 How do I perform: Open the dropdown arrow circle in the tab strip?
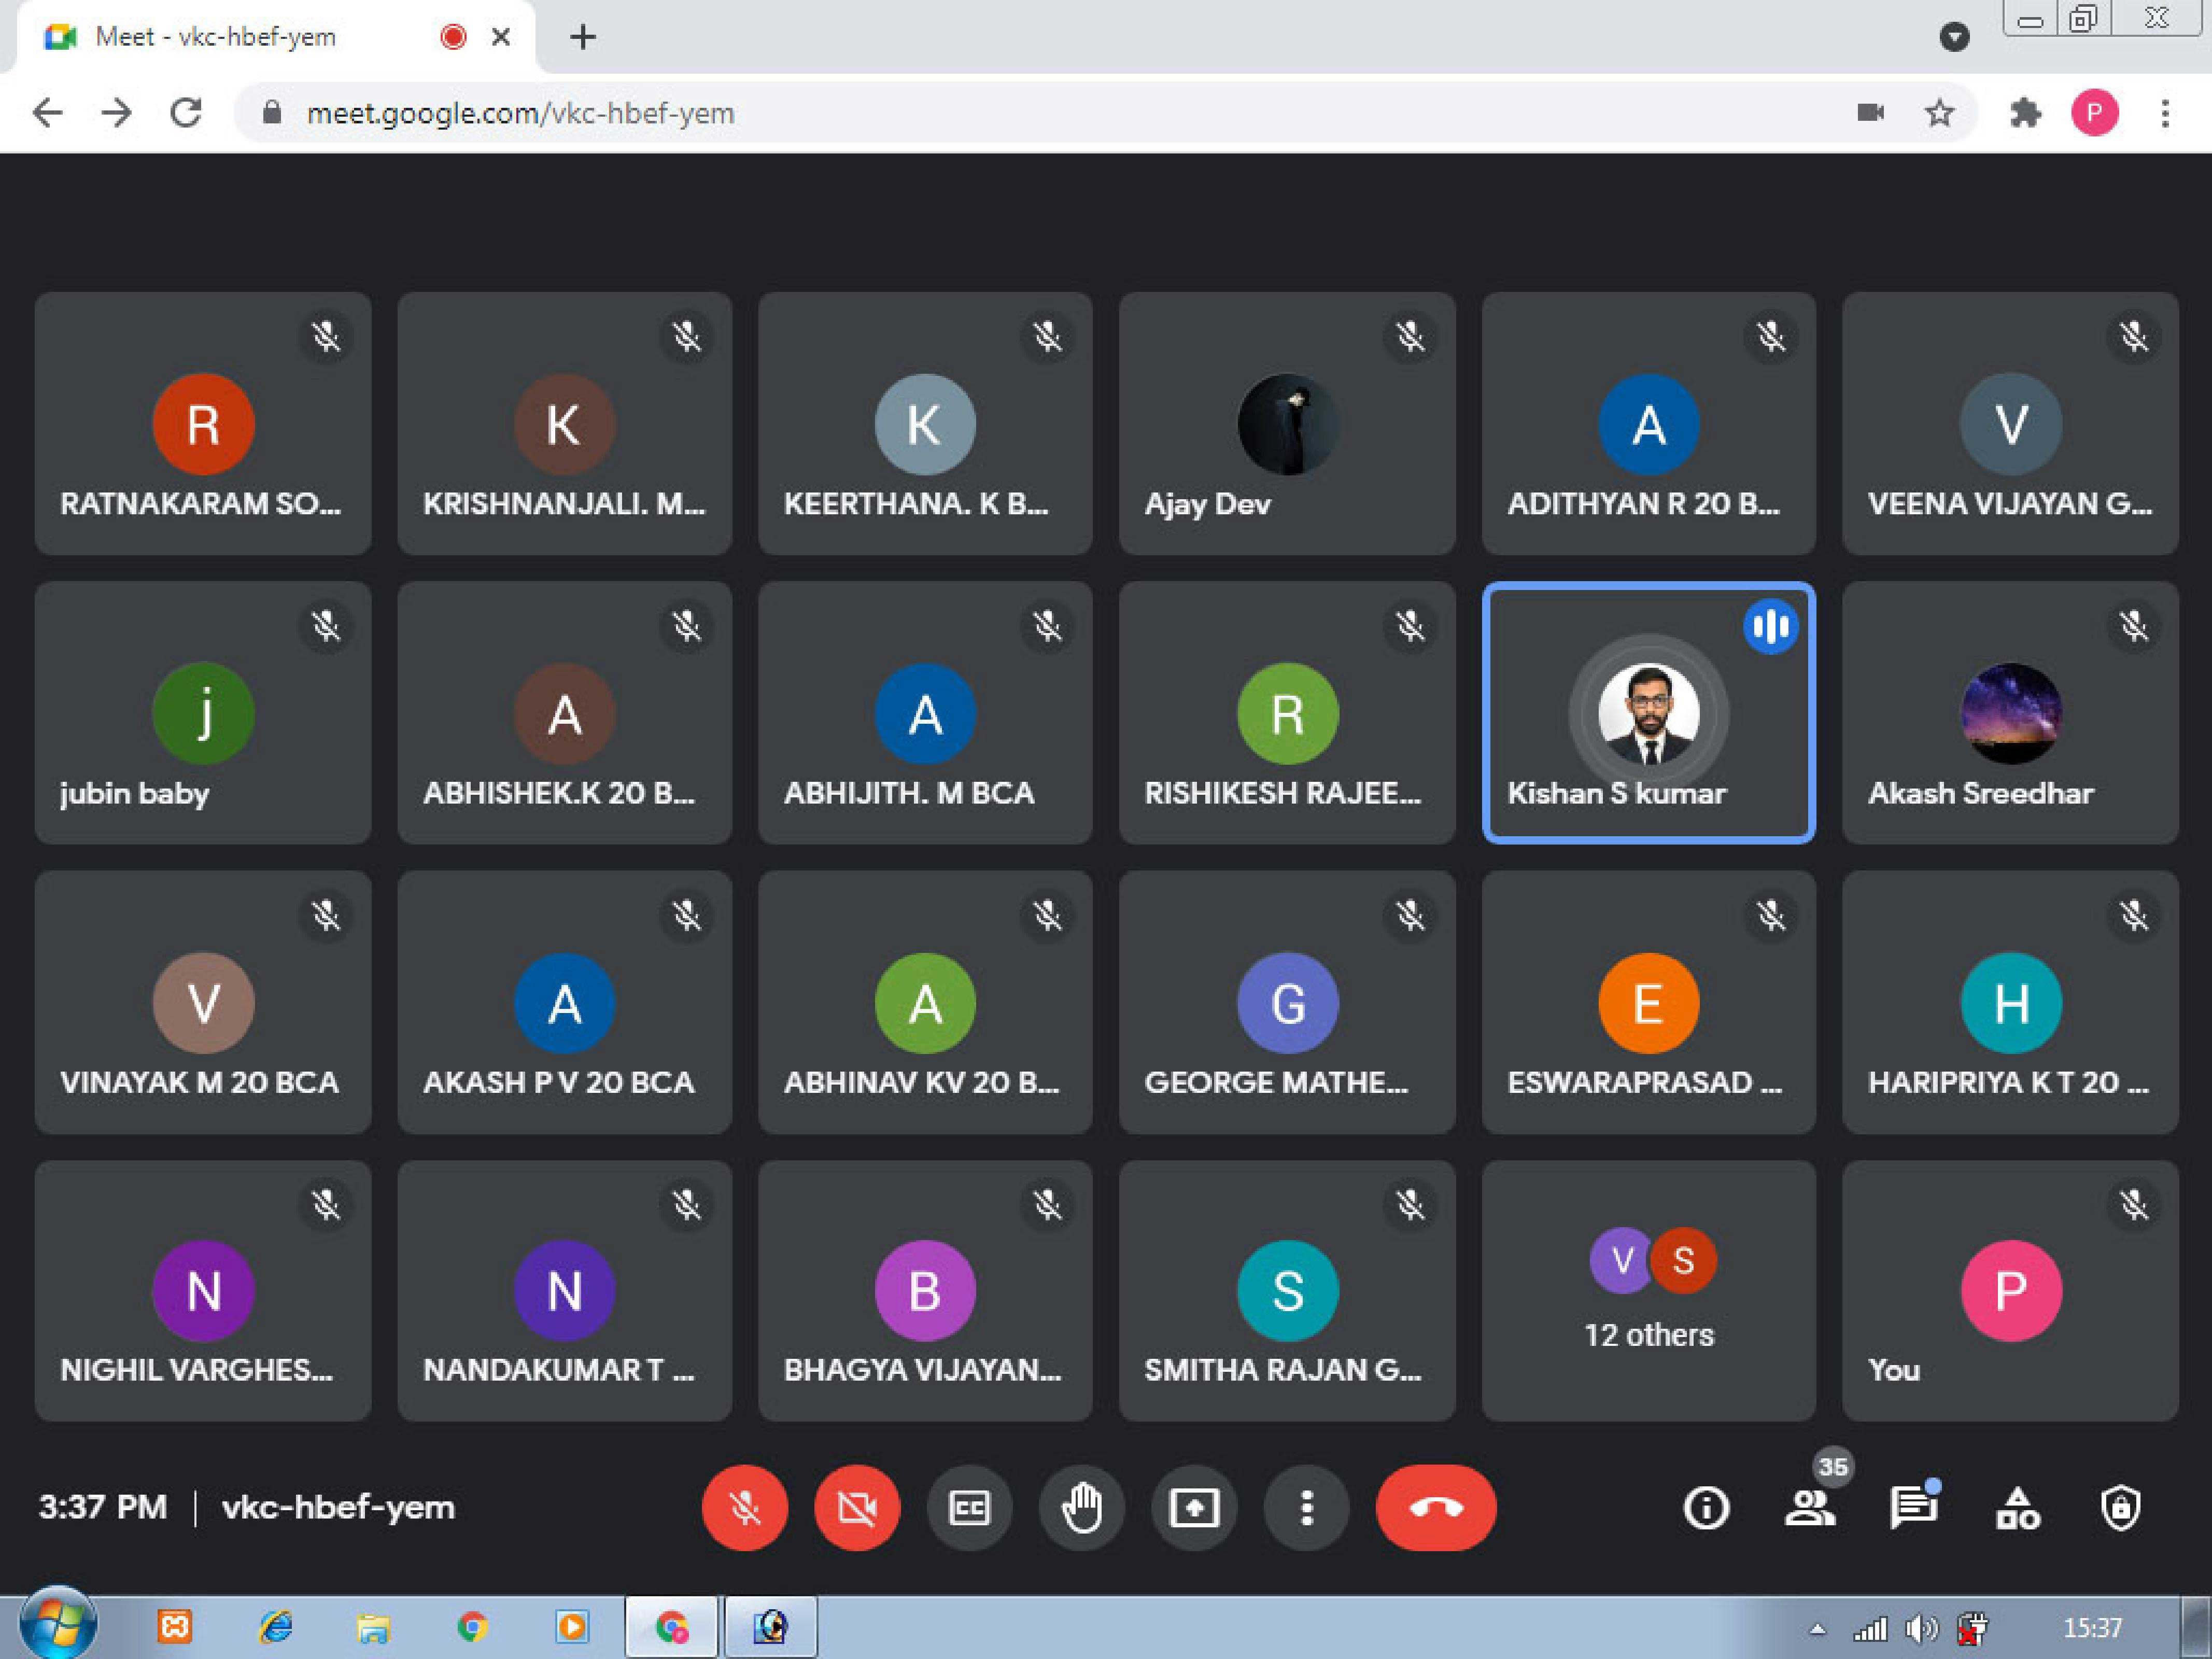pos(1954,37)
